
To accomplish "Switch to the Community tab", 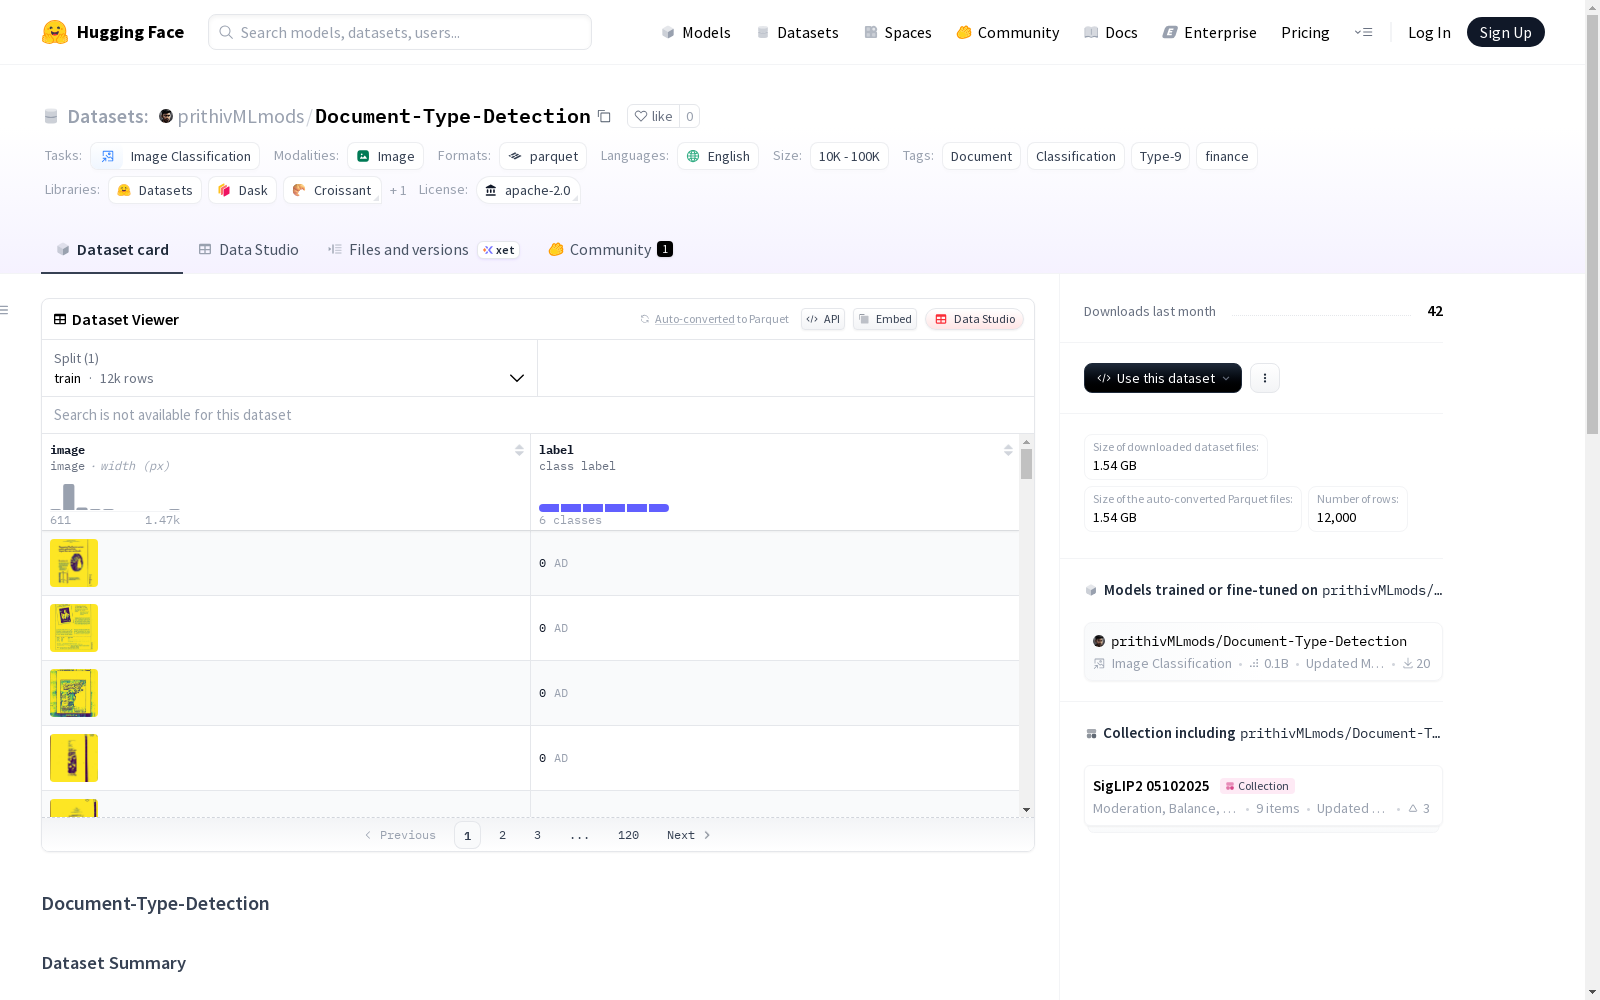I will (610, 250).
